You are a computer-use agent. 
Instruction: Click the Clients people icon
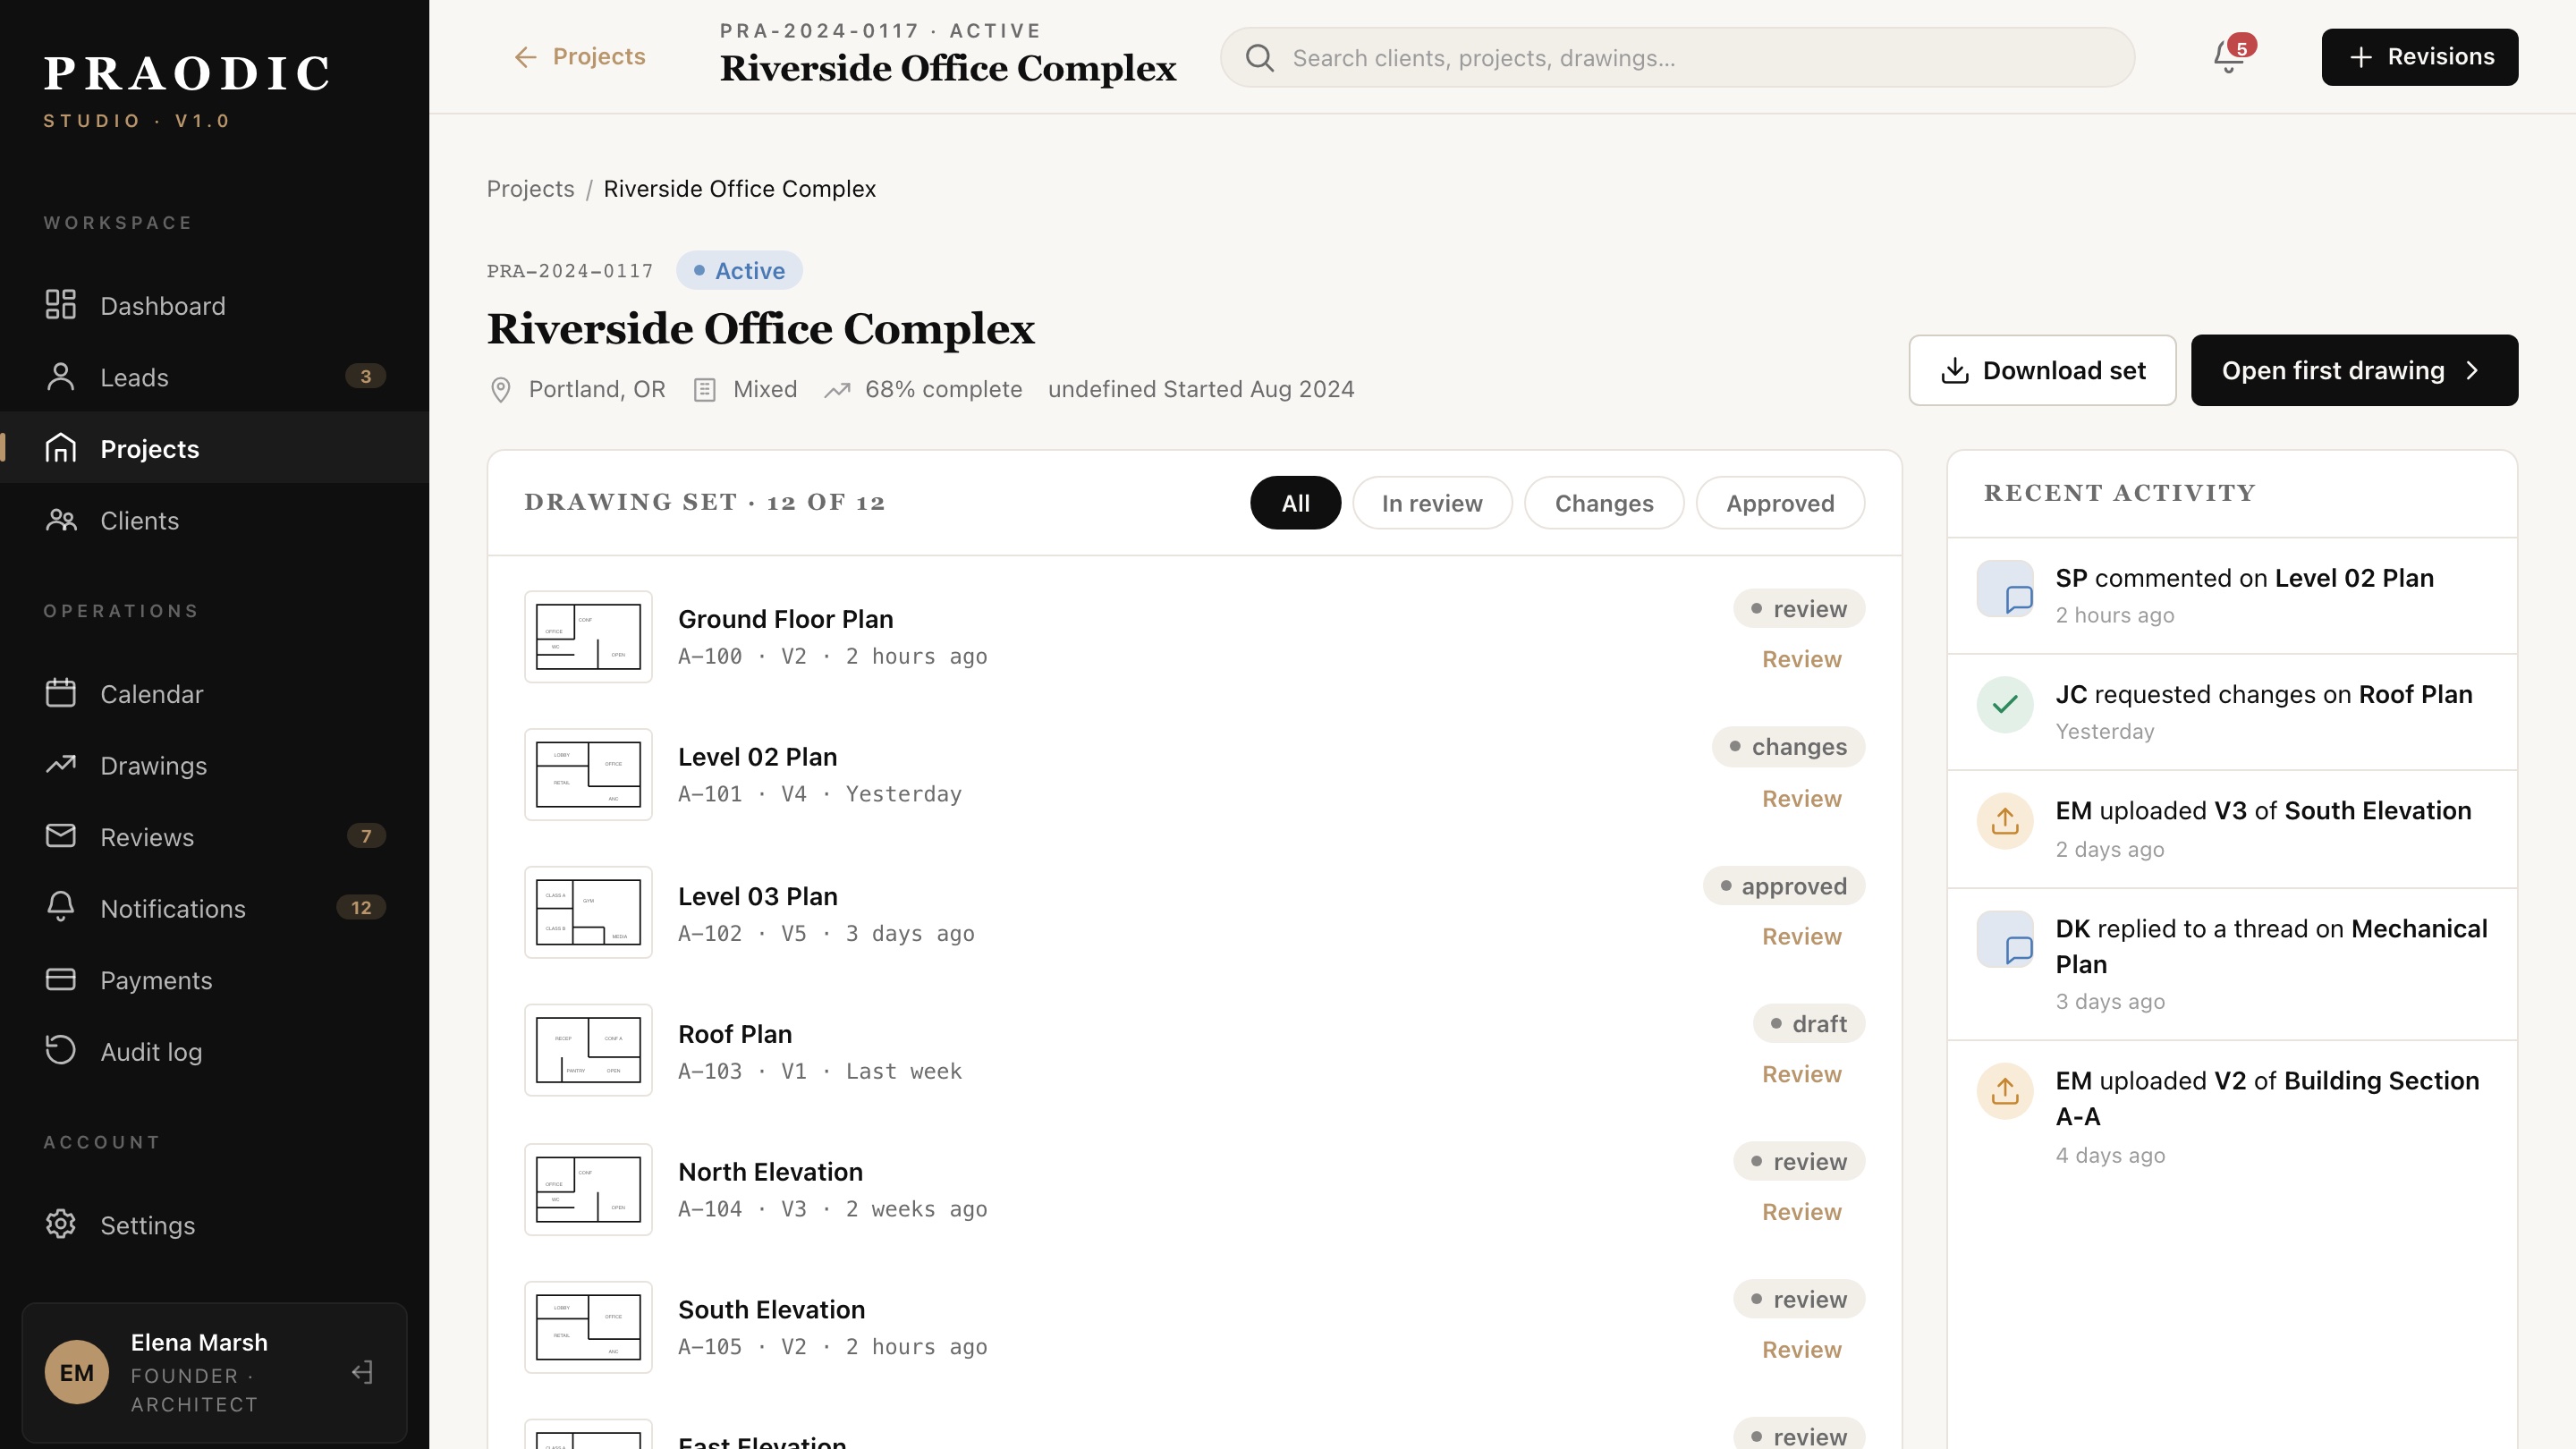coord(60,520)
